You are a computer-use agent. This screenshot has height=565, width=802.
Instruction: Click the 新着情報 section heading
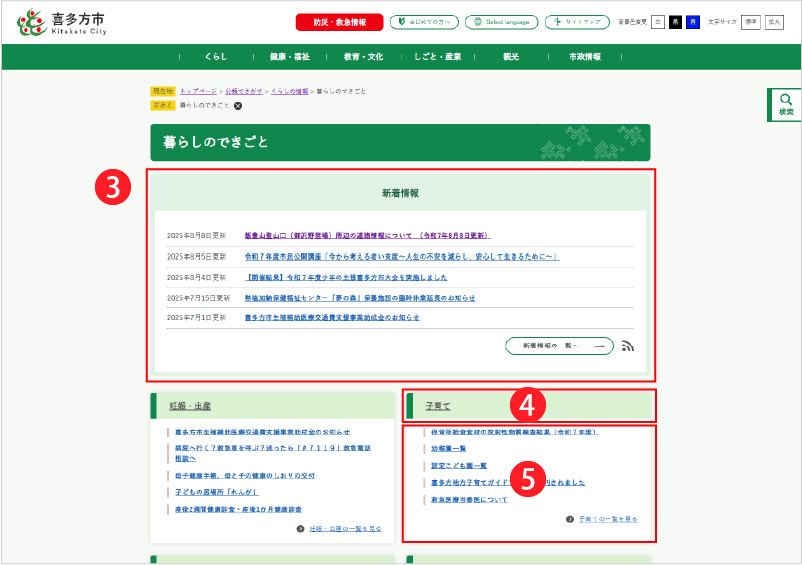[x=400, y=193]
